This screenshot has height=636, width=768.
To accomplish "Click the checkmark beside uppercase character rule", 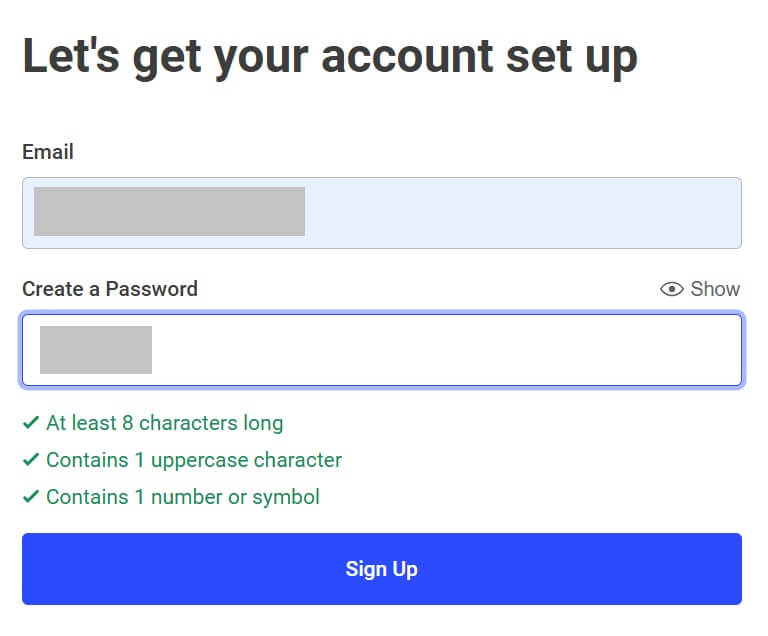I will click(31, 460).
